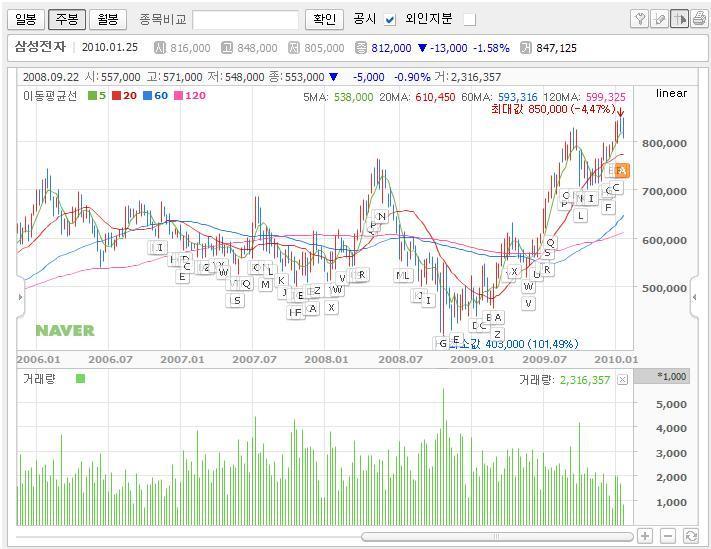This screenshot has width=711, height=549.
Task: Click the 확인 confirm button
Action: pos(324,19)
